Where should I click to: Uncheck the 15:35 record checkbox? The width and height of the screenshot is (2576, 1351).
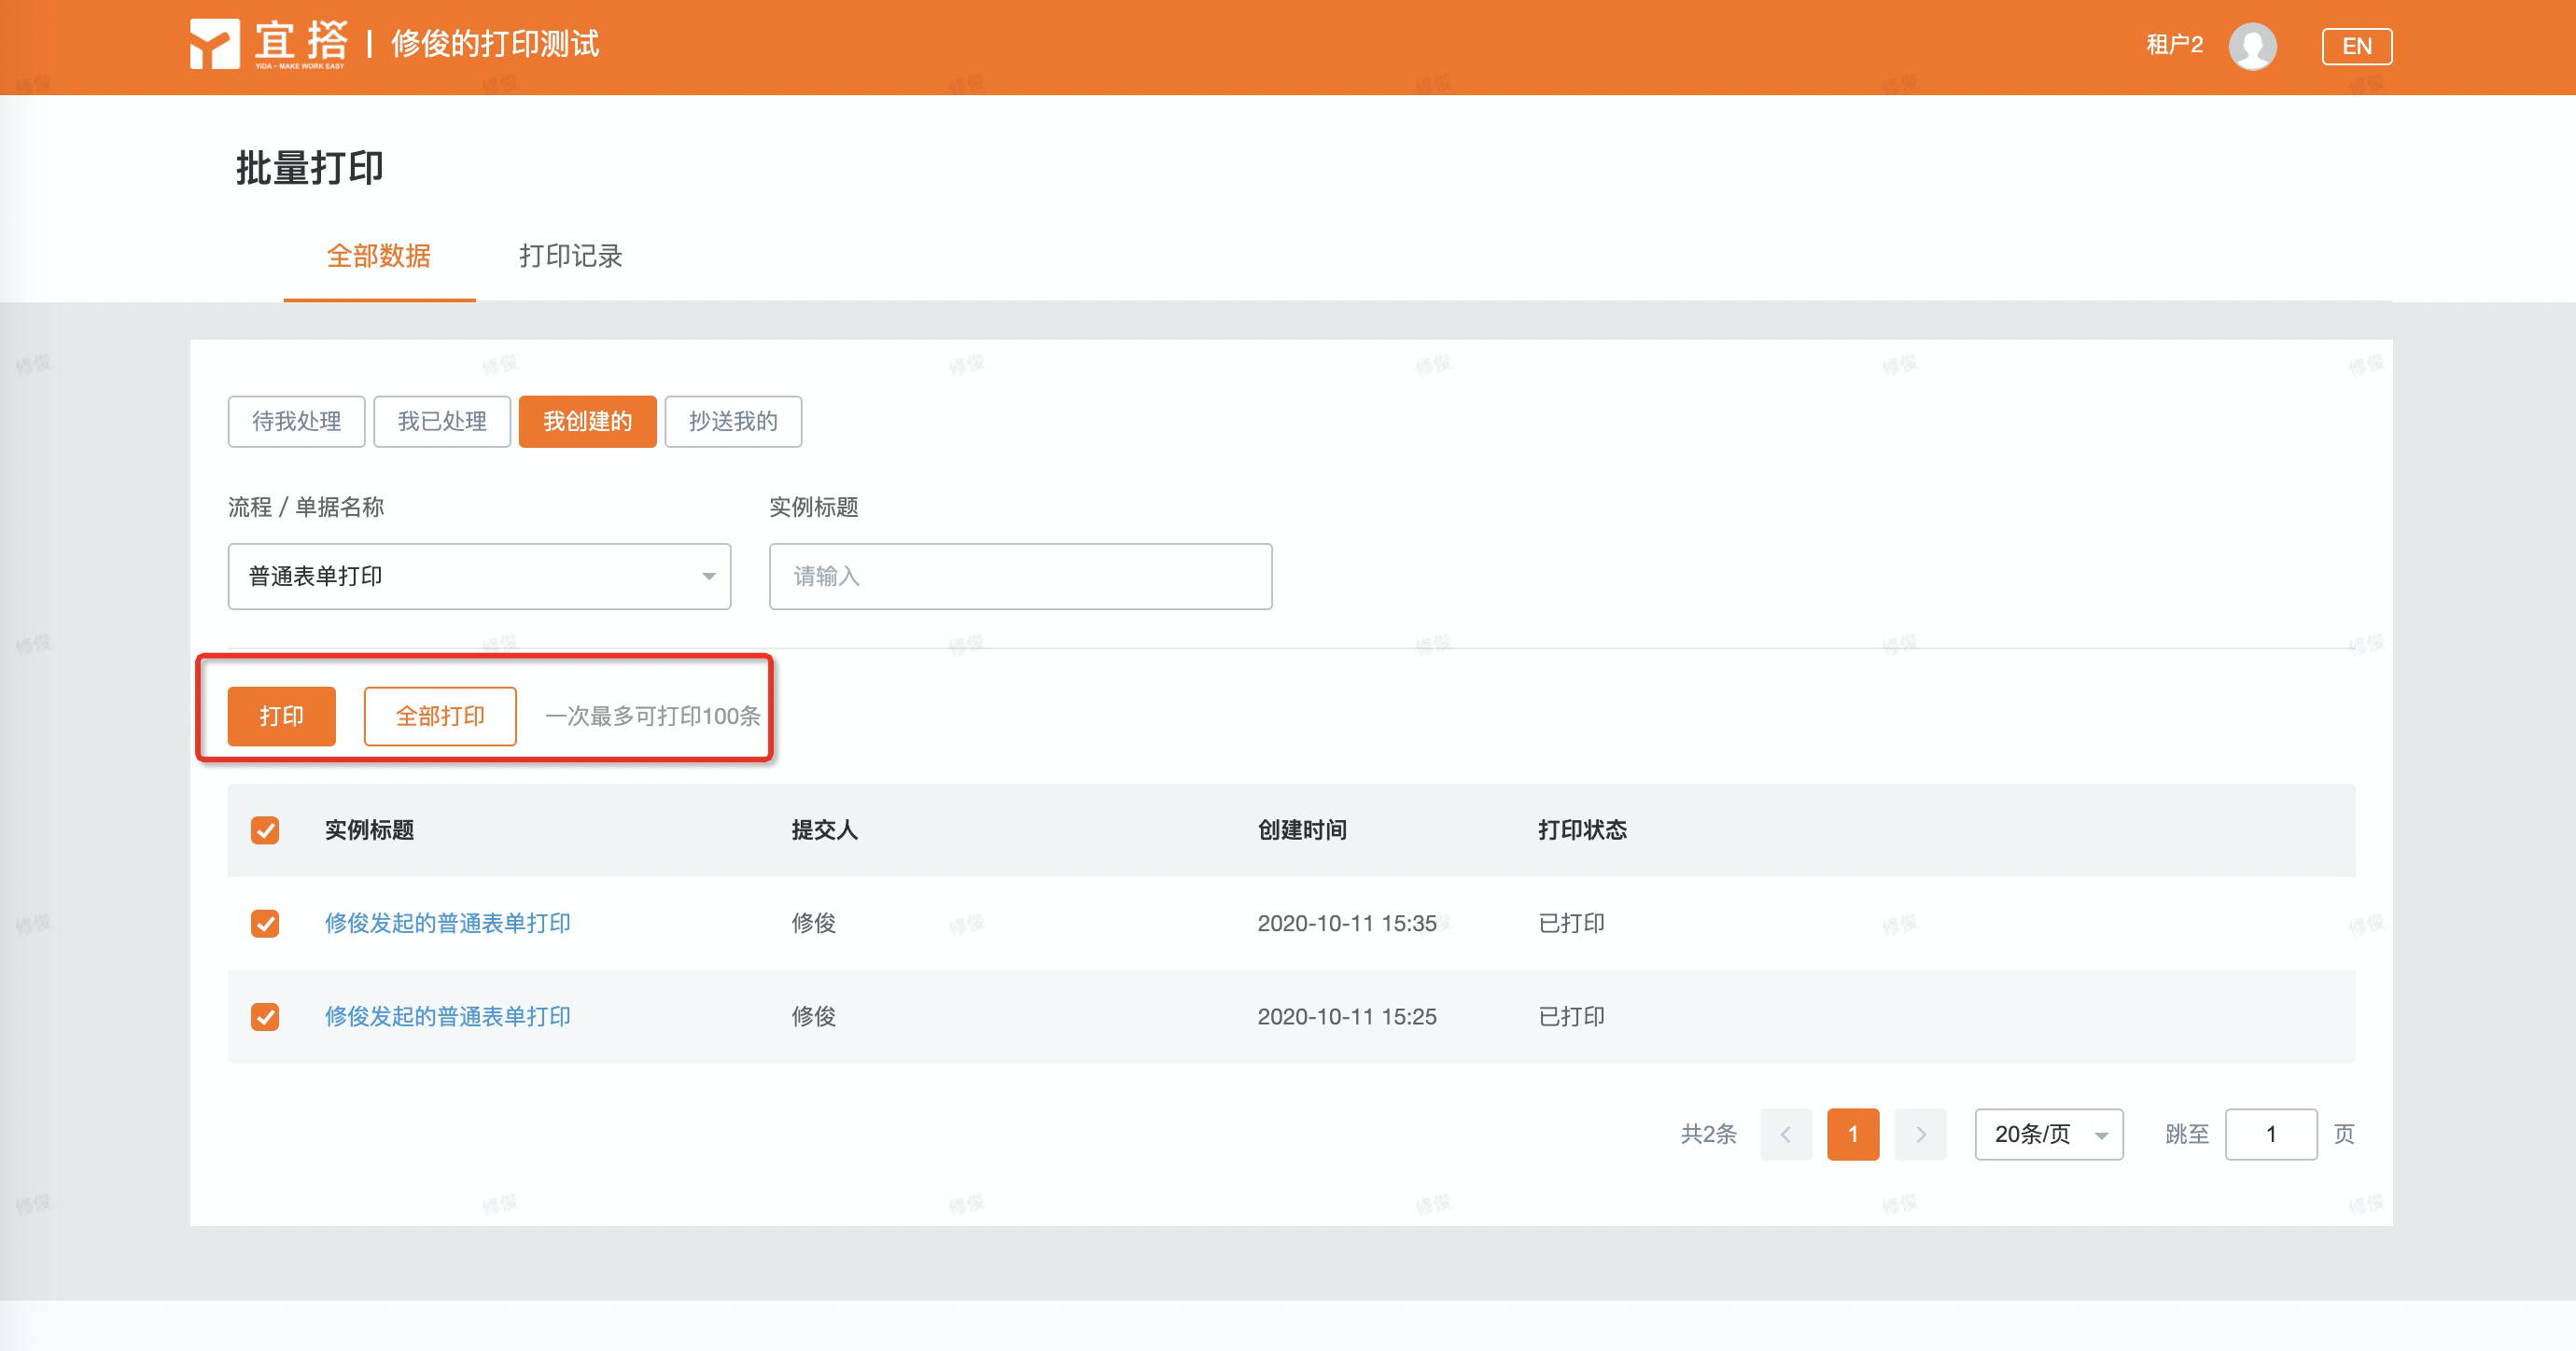265,923
